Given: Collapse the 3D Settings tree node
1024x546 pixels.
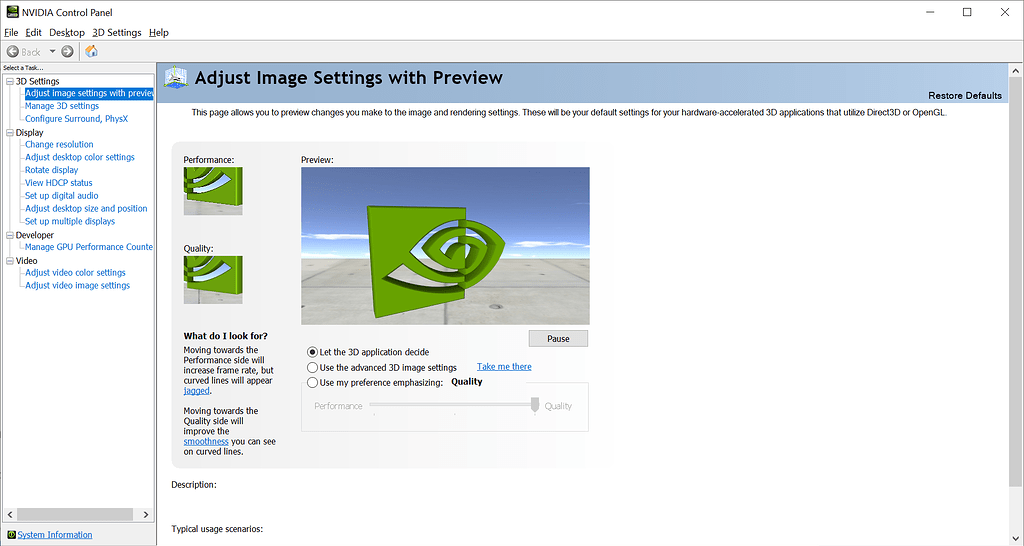Looking at the screenshot, I should pyautogui.click(x=10, y=81).
